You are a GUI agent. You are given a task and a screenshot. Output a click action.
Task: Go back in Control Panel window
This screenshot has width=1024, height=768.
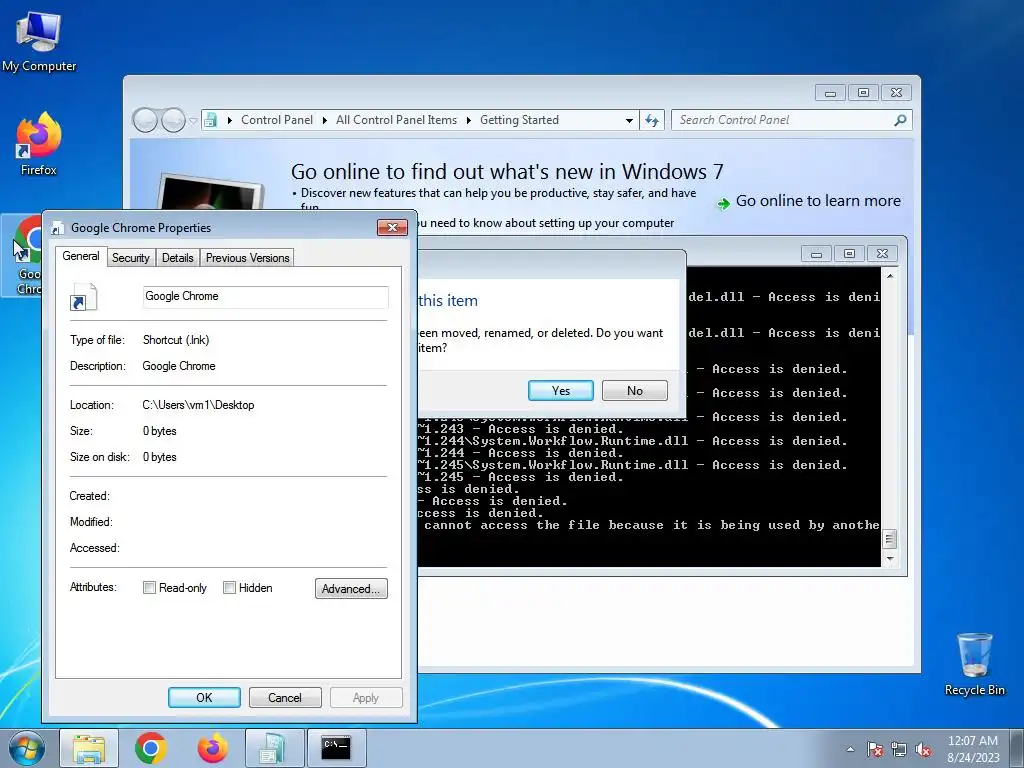[x=145, y=120]
